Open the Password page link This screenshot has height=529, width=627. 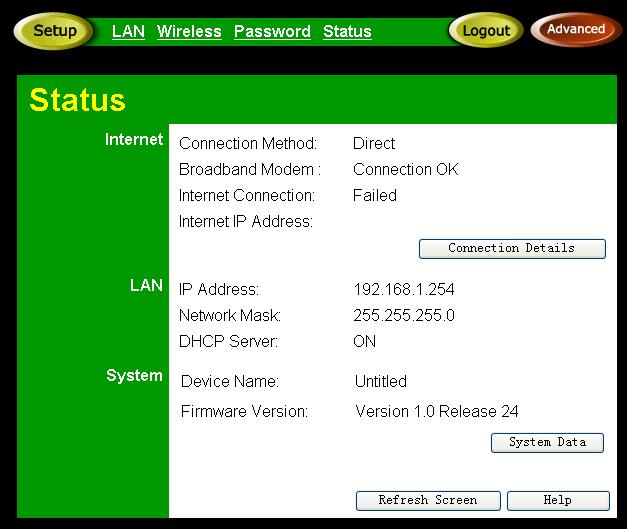pos(272,31)
